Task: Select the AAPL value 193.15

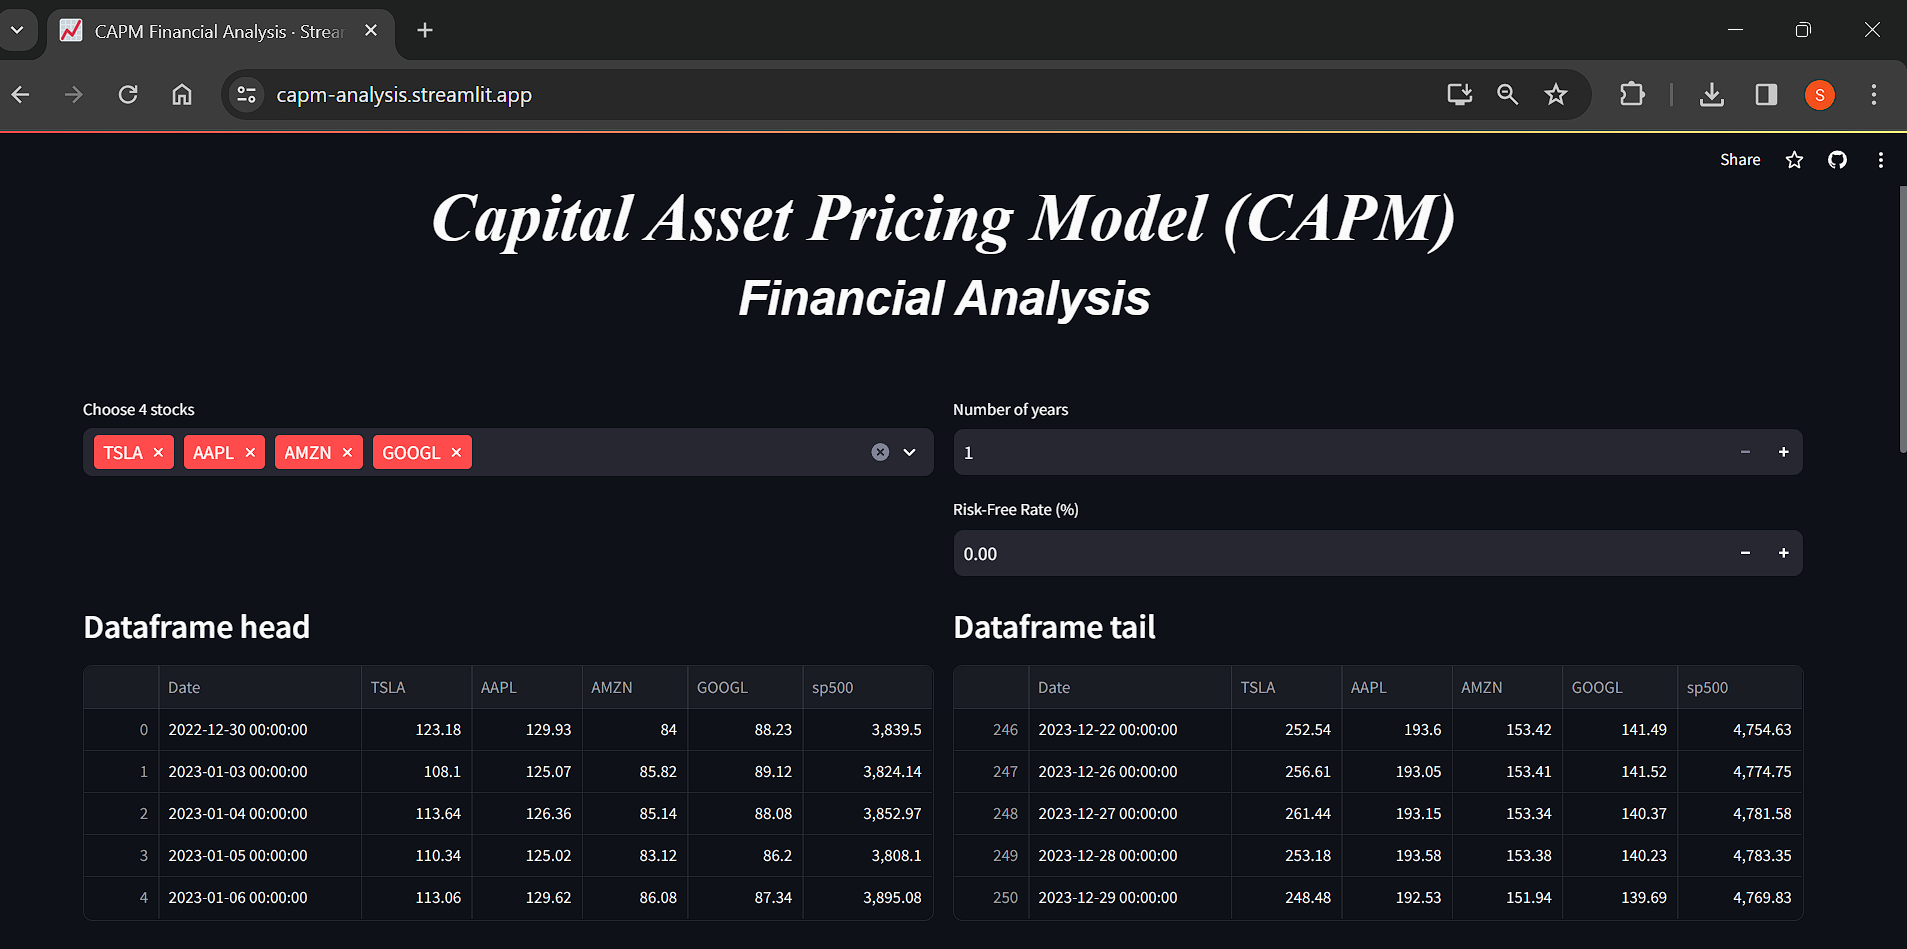Action: pos(1397,814)
